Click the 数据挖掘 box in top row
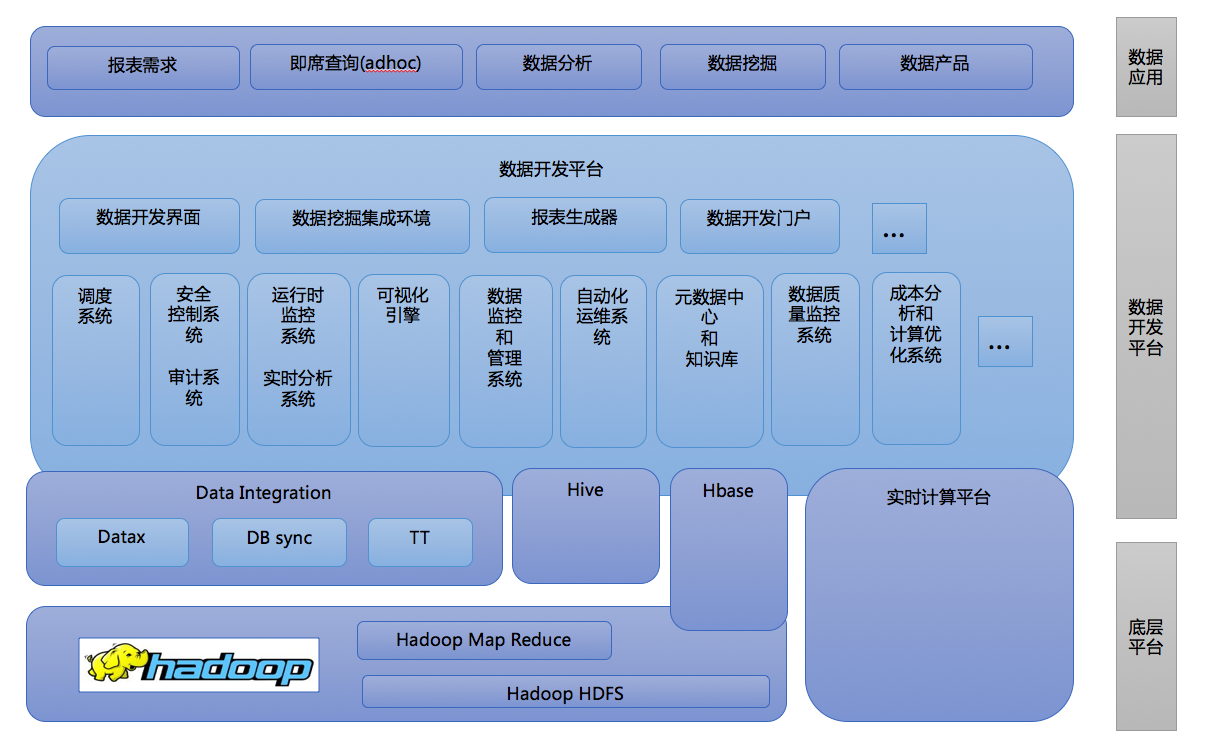This screenshot has width=1214, height=740. 742,66
